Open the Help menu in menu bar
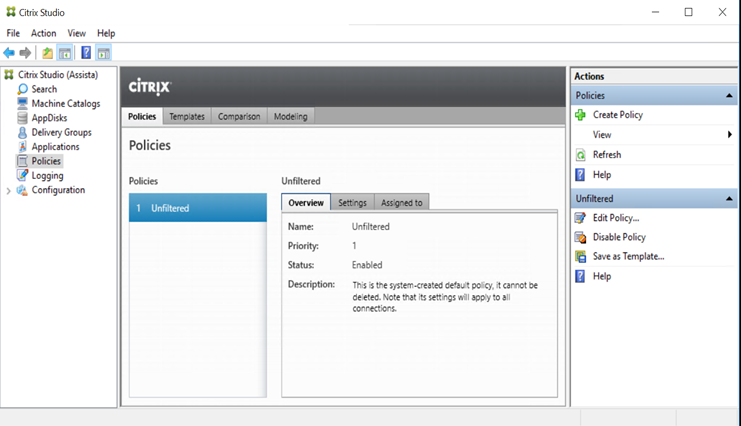The image size is (741, 426). click(106, 33)
